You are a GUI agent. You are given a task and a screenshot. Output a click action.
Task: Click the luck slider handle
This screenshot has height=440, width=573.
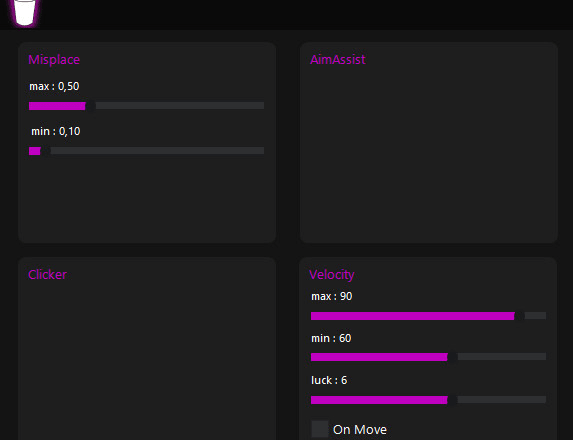coord(452,400)
